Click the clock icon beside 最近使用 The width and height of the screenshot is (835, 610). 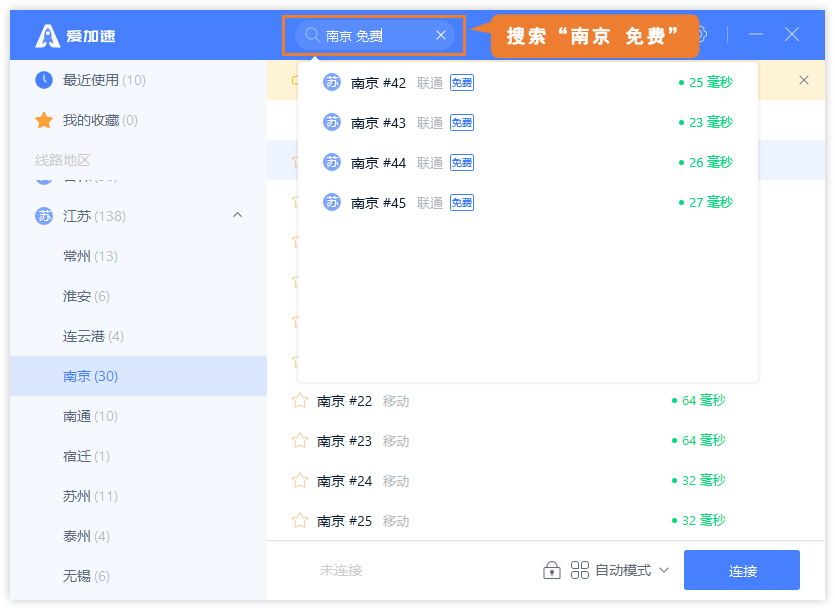point(44,80)
